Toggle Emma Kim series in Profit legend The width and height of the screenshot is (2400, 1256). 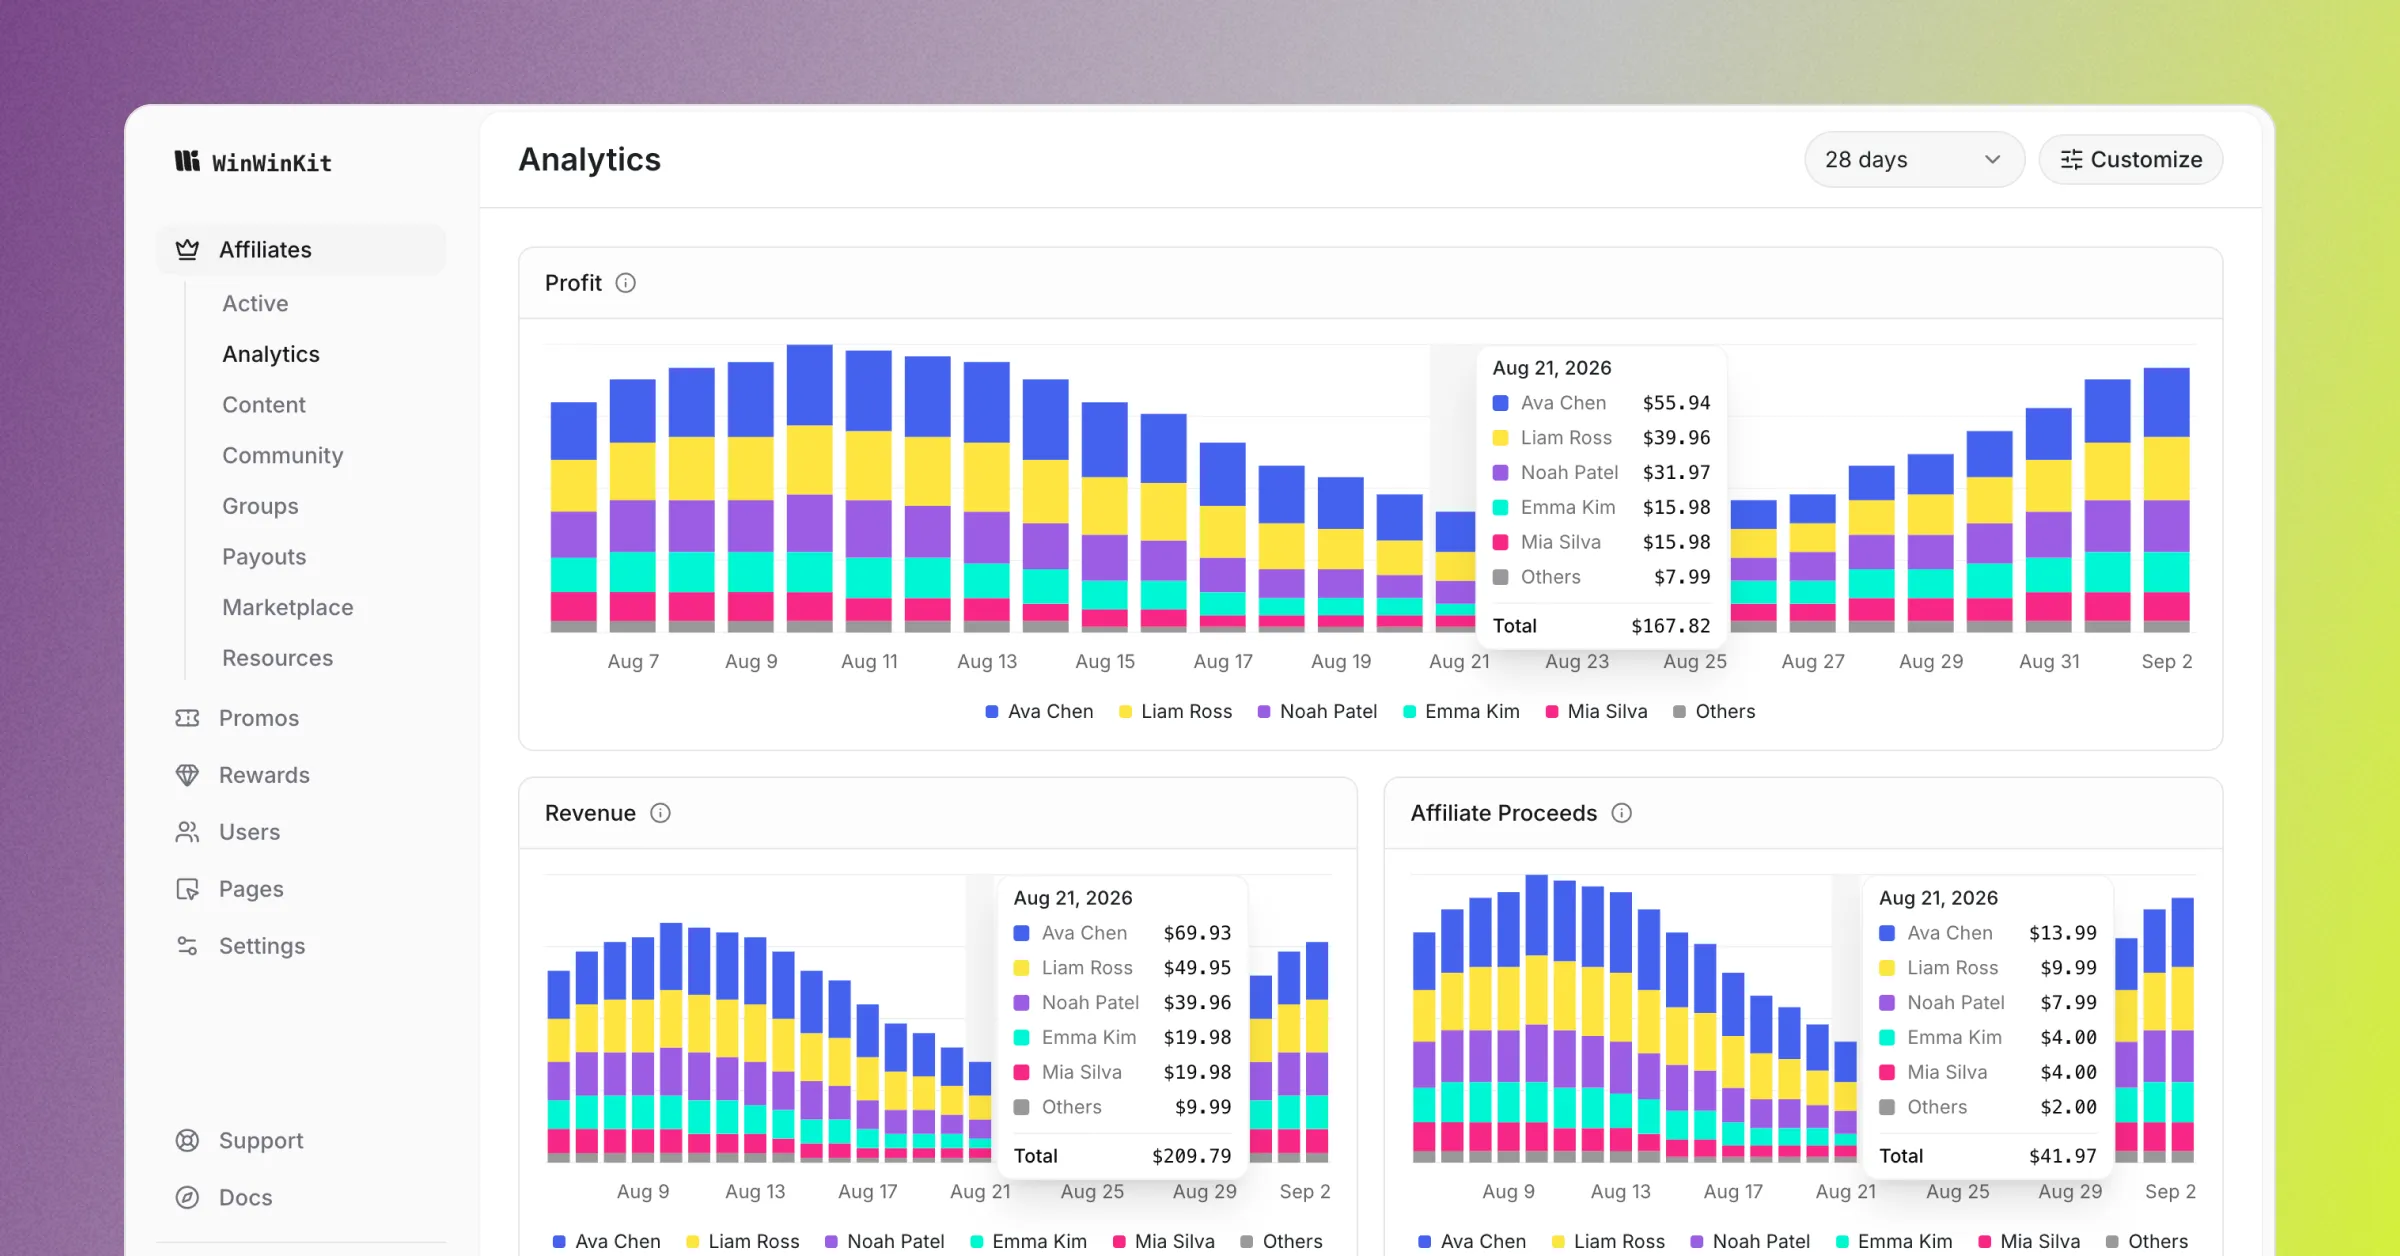tap(1461, 712)
